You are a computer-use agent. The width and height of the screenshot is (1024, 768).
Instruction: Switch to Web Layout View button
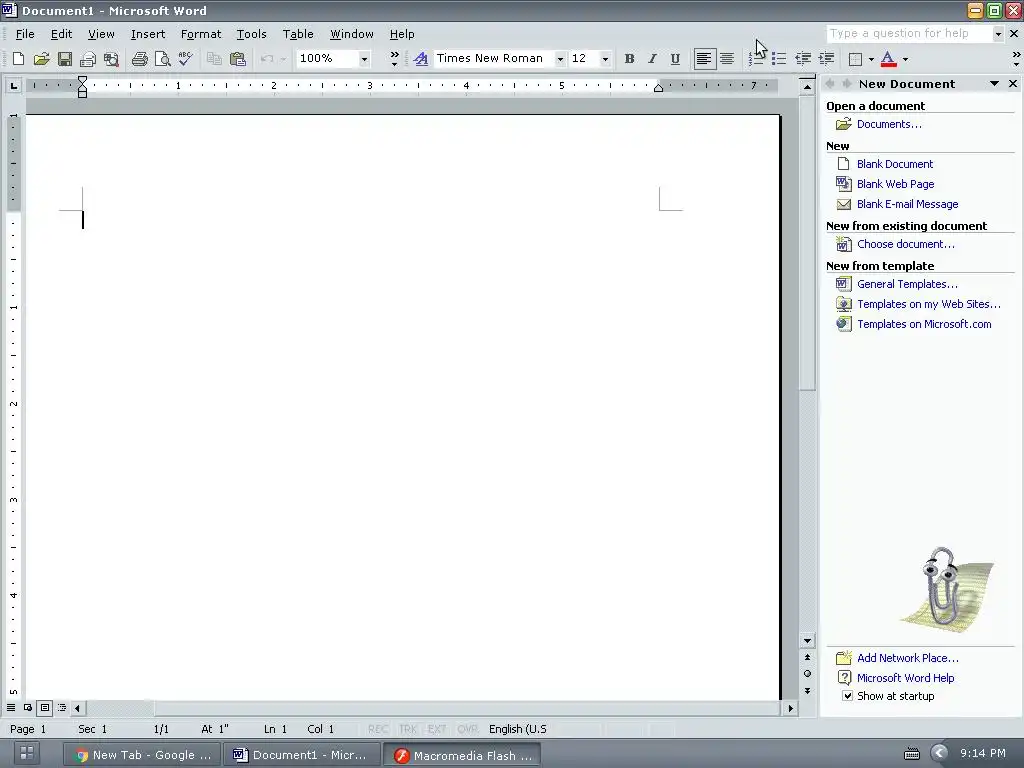[x=27, y=707]
